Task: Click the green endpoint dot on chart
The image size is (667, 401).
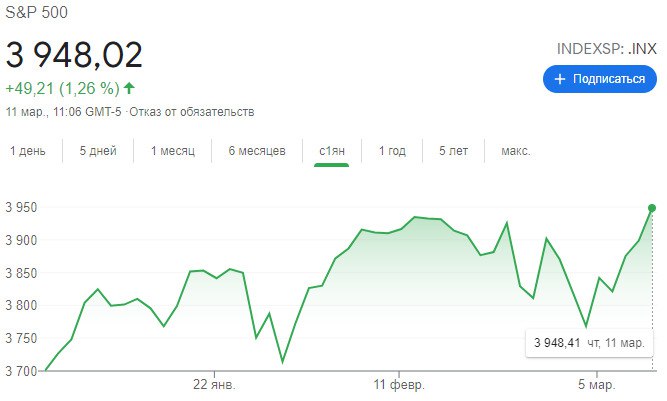Action: coord(652,208)
